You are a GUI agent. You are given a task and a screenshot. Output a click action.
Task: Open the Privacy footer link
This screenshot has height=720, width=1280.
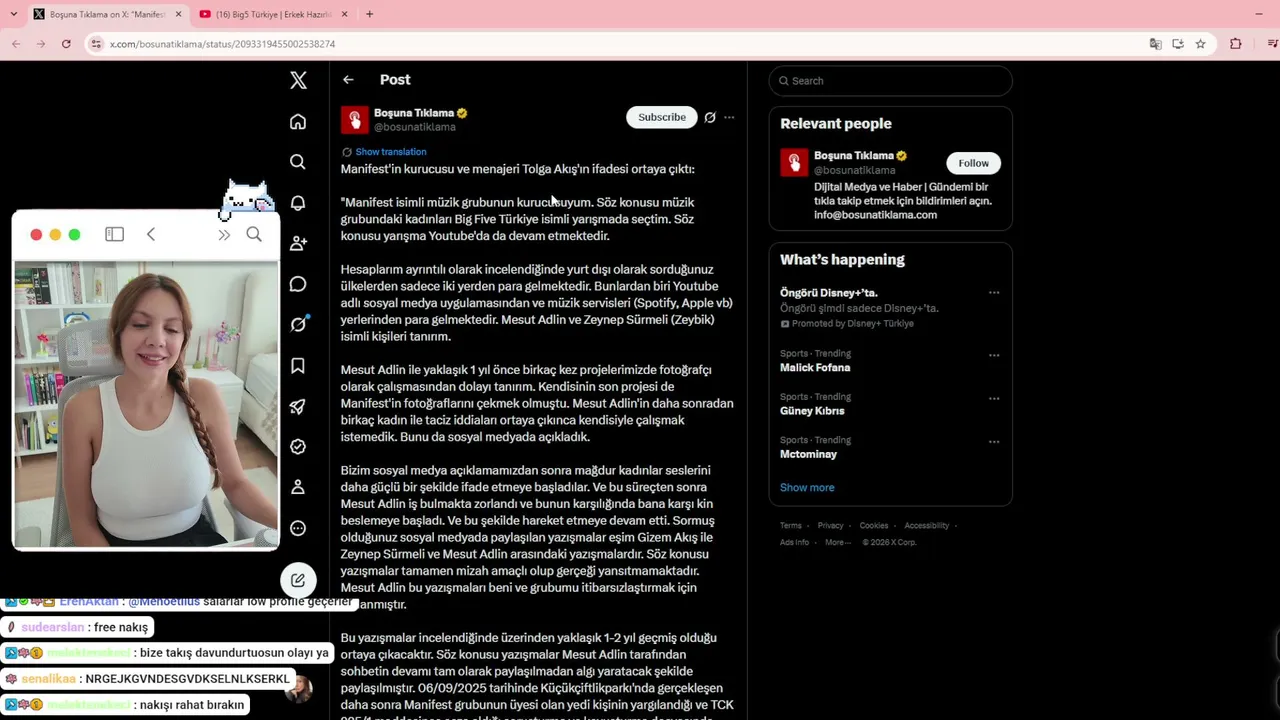pos(831,526)
